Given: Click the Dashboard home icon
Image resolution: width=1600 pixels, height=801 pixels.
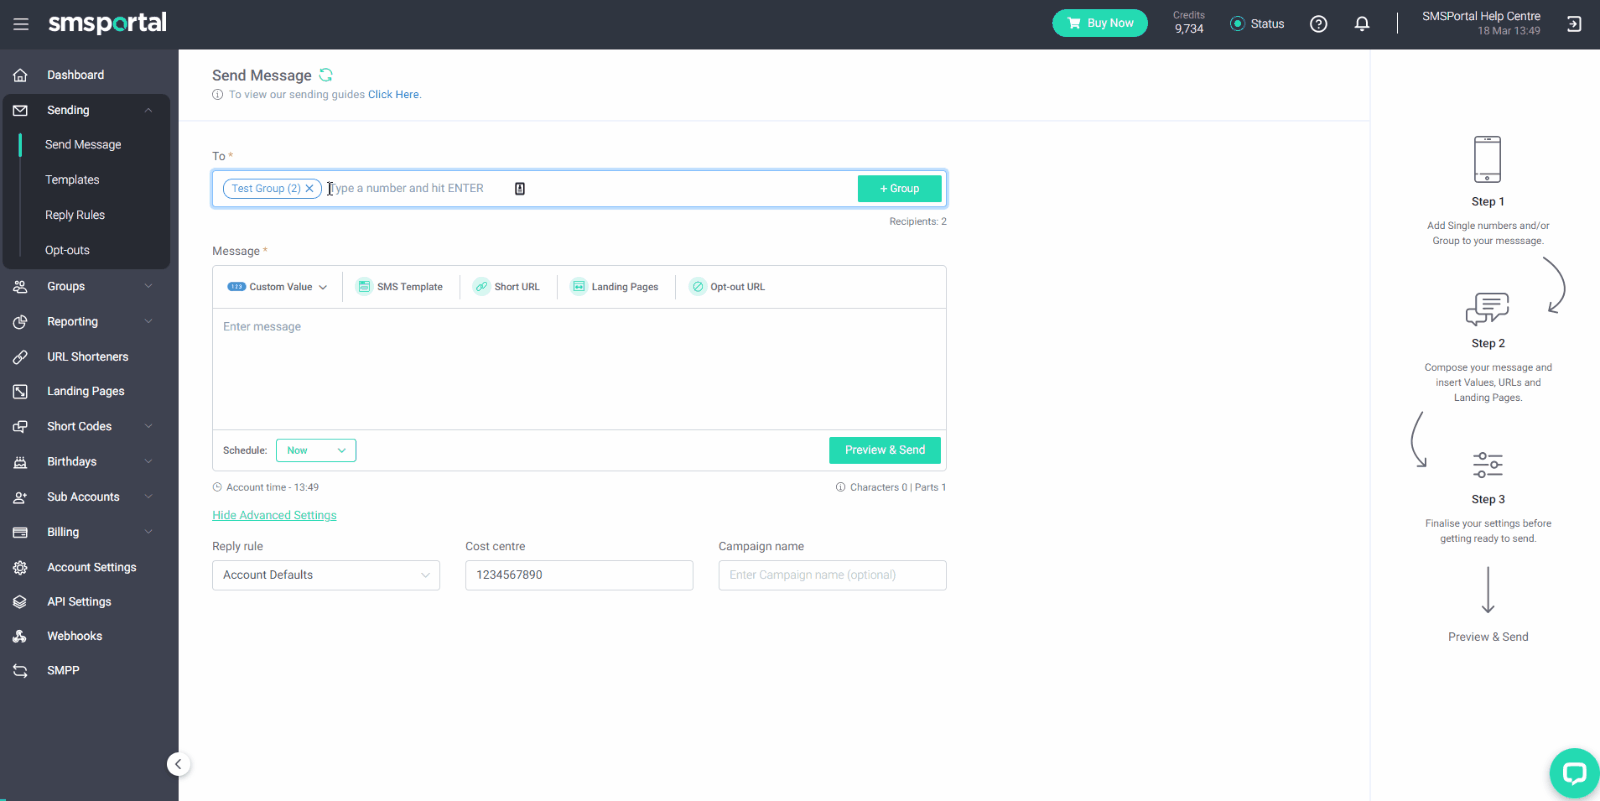Looking at the screenshot, I should tap(20, 75).
